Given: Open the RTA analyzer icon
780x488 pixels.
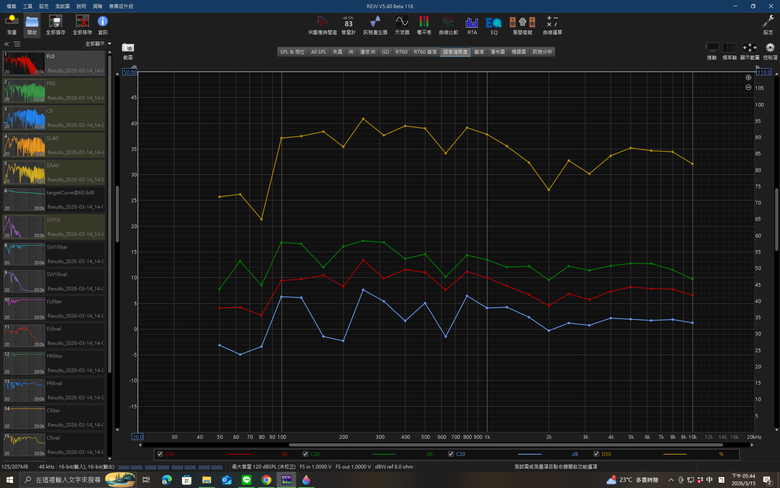Looking at the screenshot, I should pos(472,25).
